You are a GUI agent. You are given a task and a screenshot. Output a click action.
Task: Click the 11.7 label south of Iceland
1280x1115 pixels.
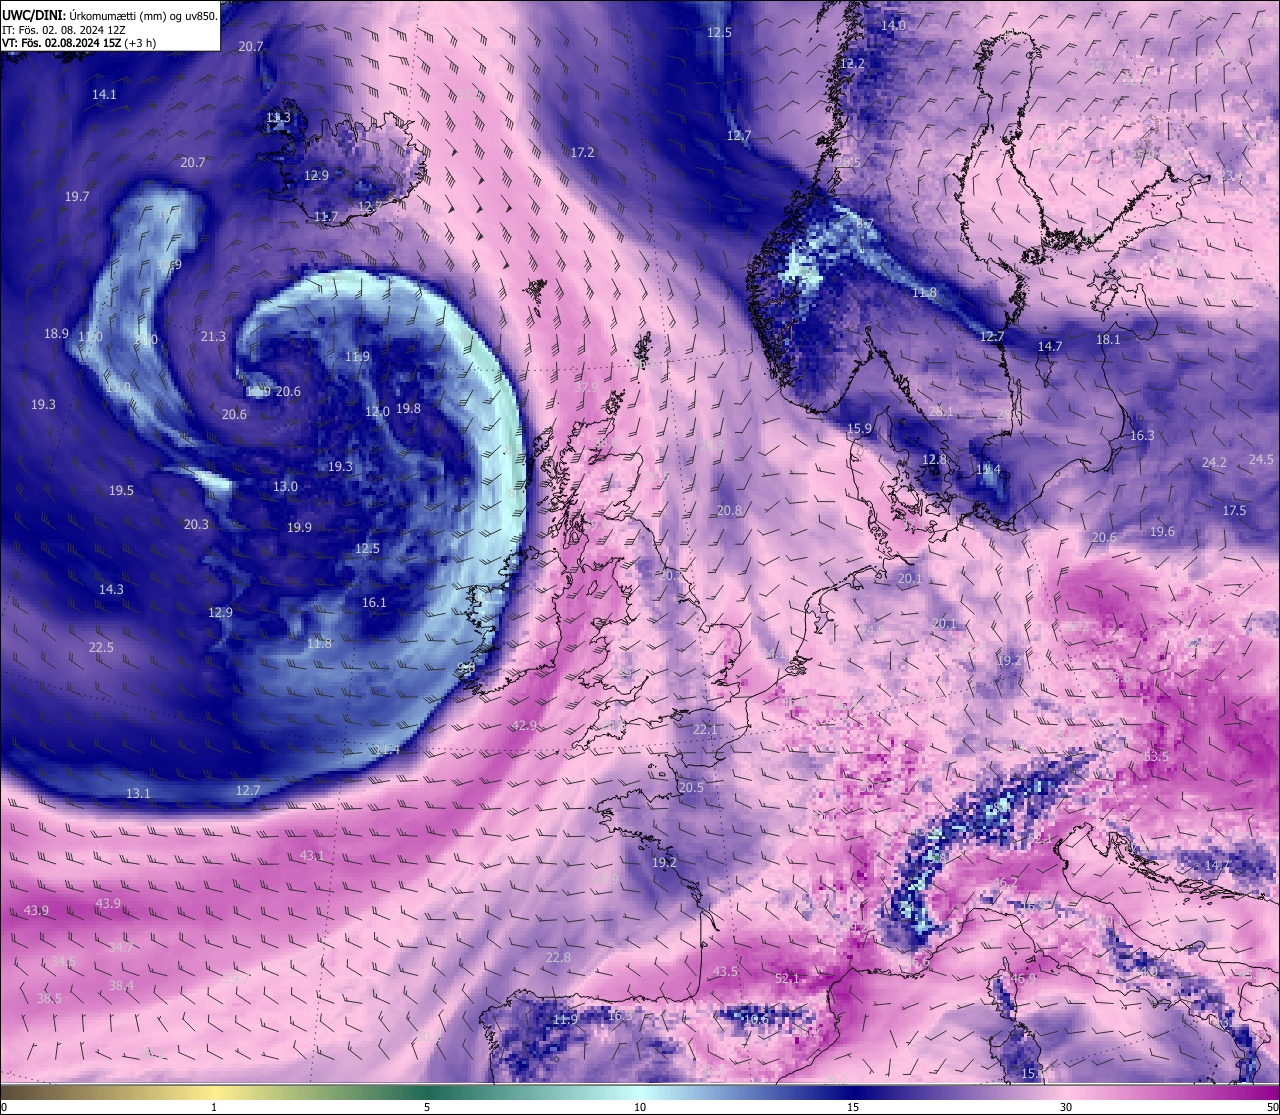point(326,217)
